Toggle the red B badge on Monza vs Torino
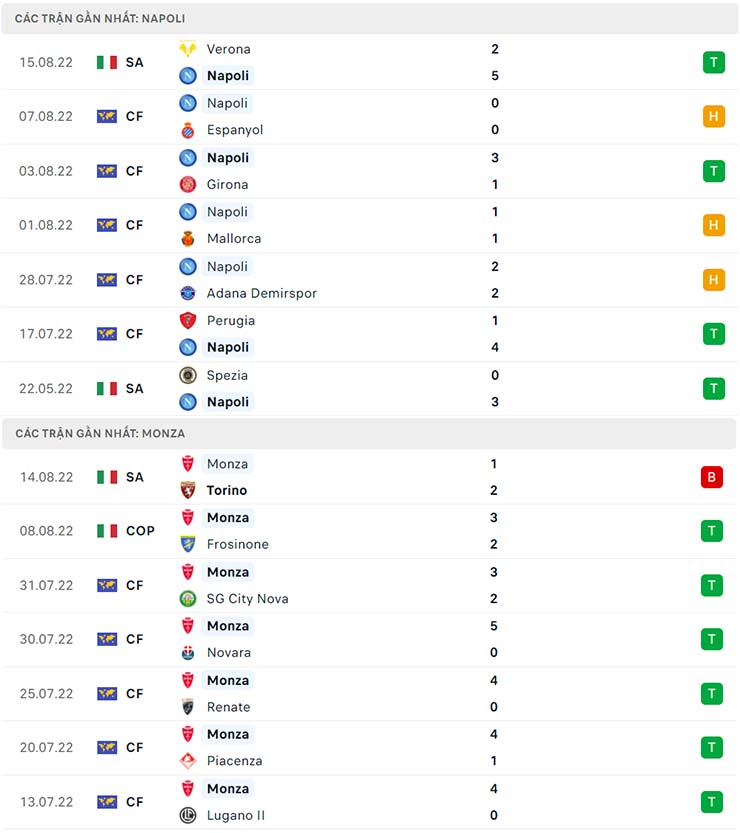Screen dimensions: 740x833 712,477
